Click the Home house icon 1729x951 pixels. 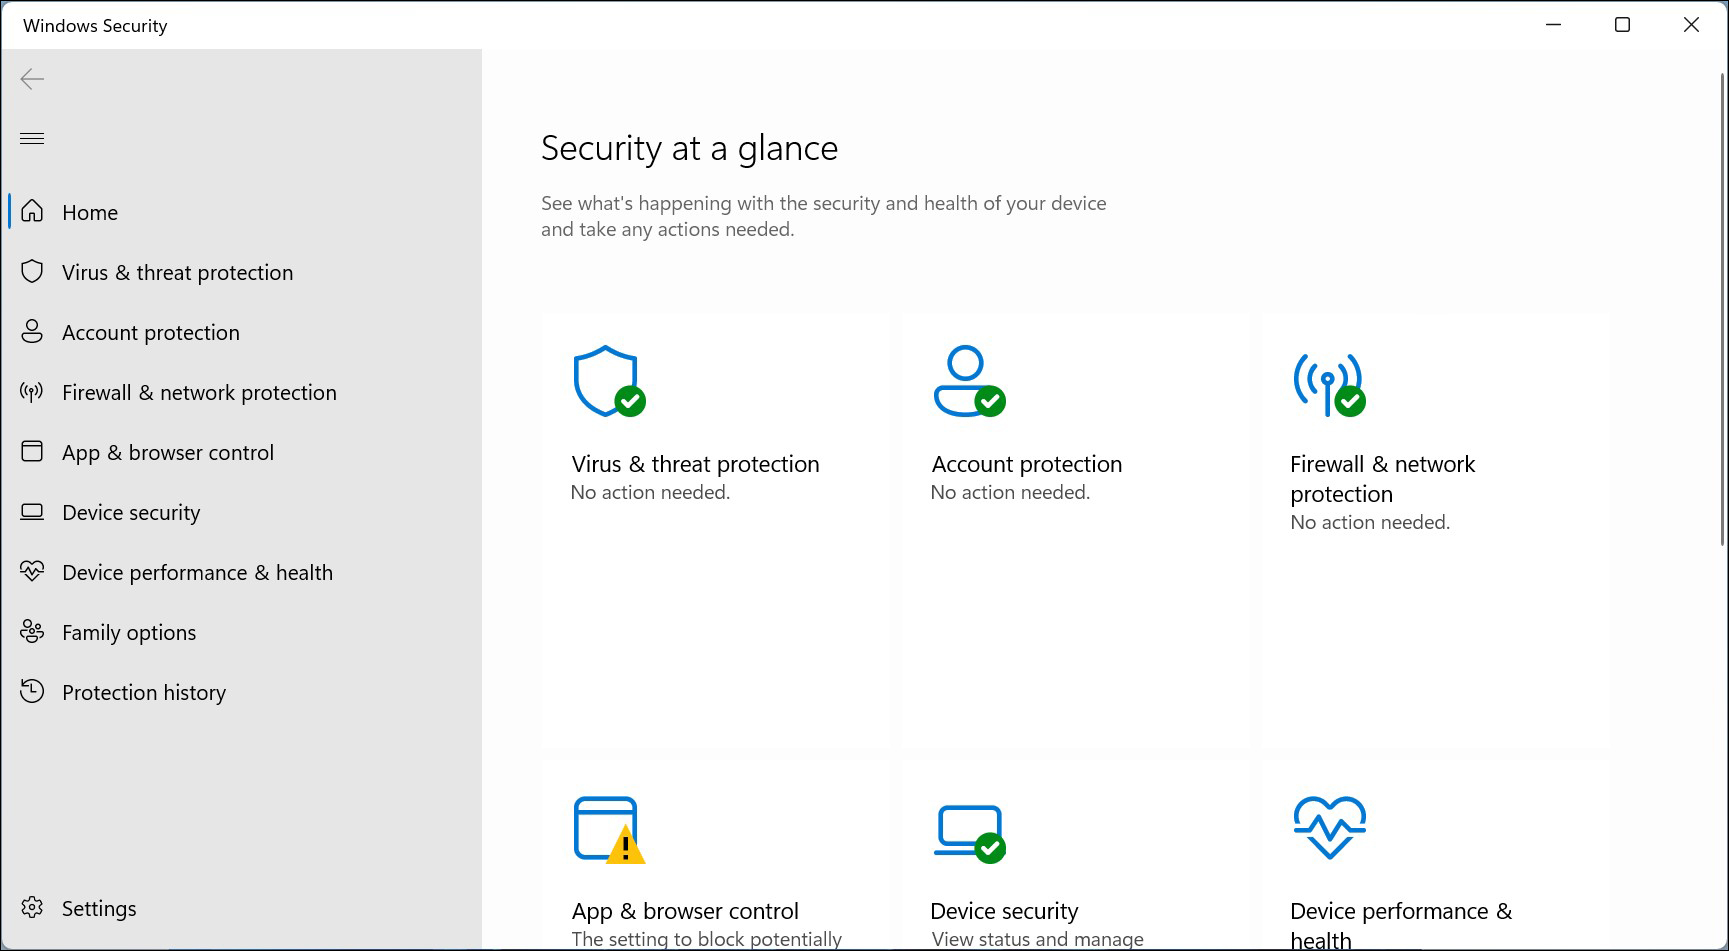coord(31,211)
